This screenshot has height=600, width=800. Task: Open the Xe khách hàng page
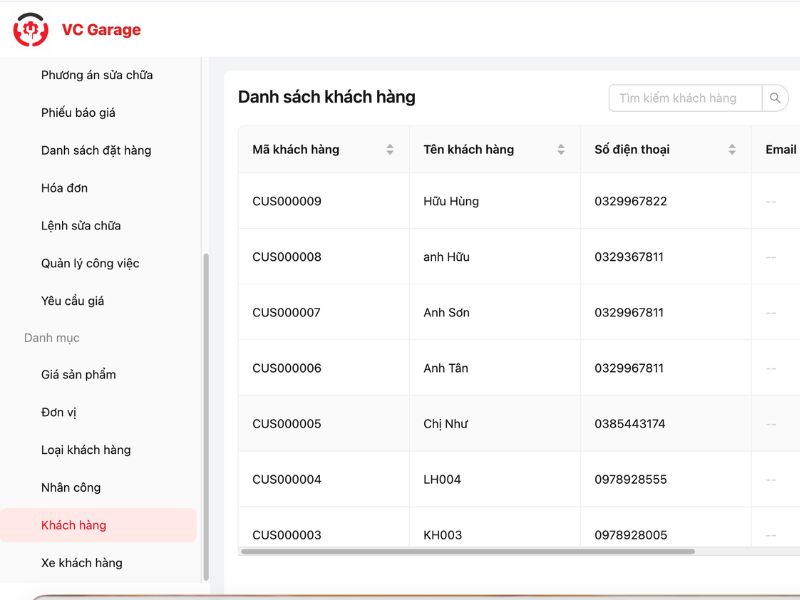pyautogui.click(x=81, y=562)
